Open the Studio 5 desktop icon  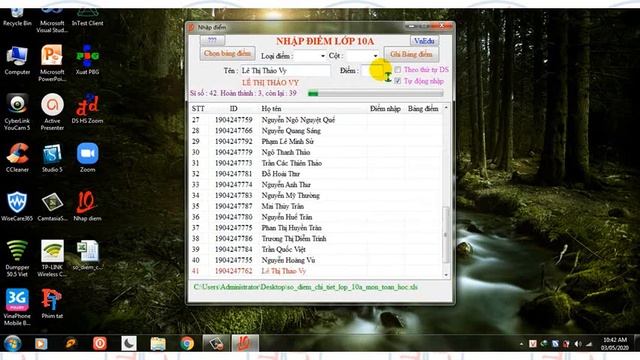click(52, 158)
